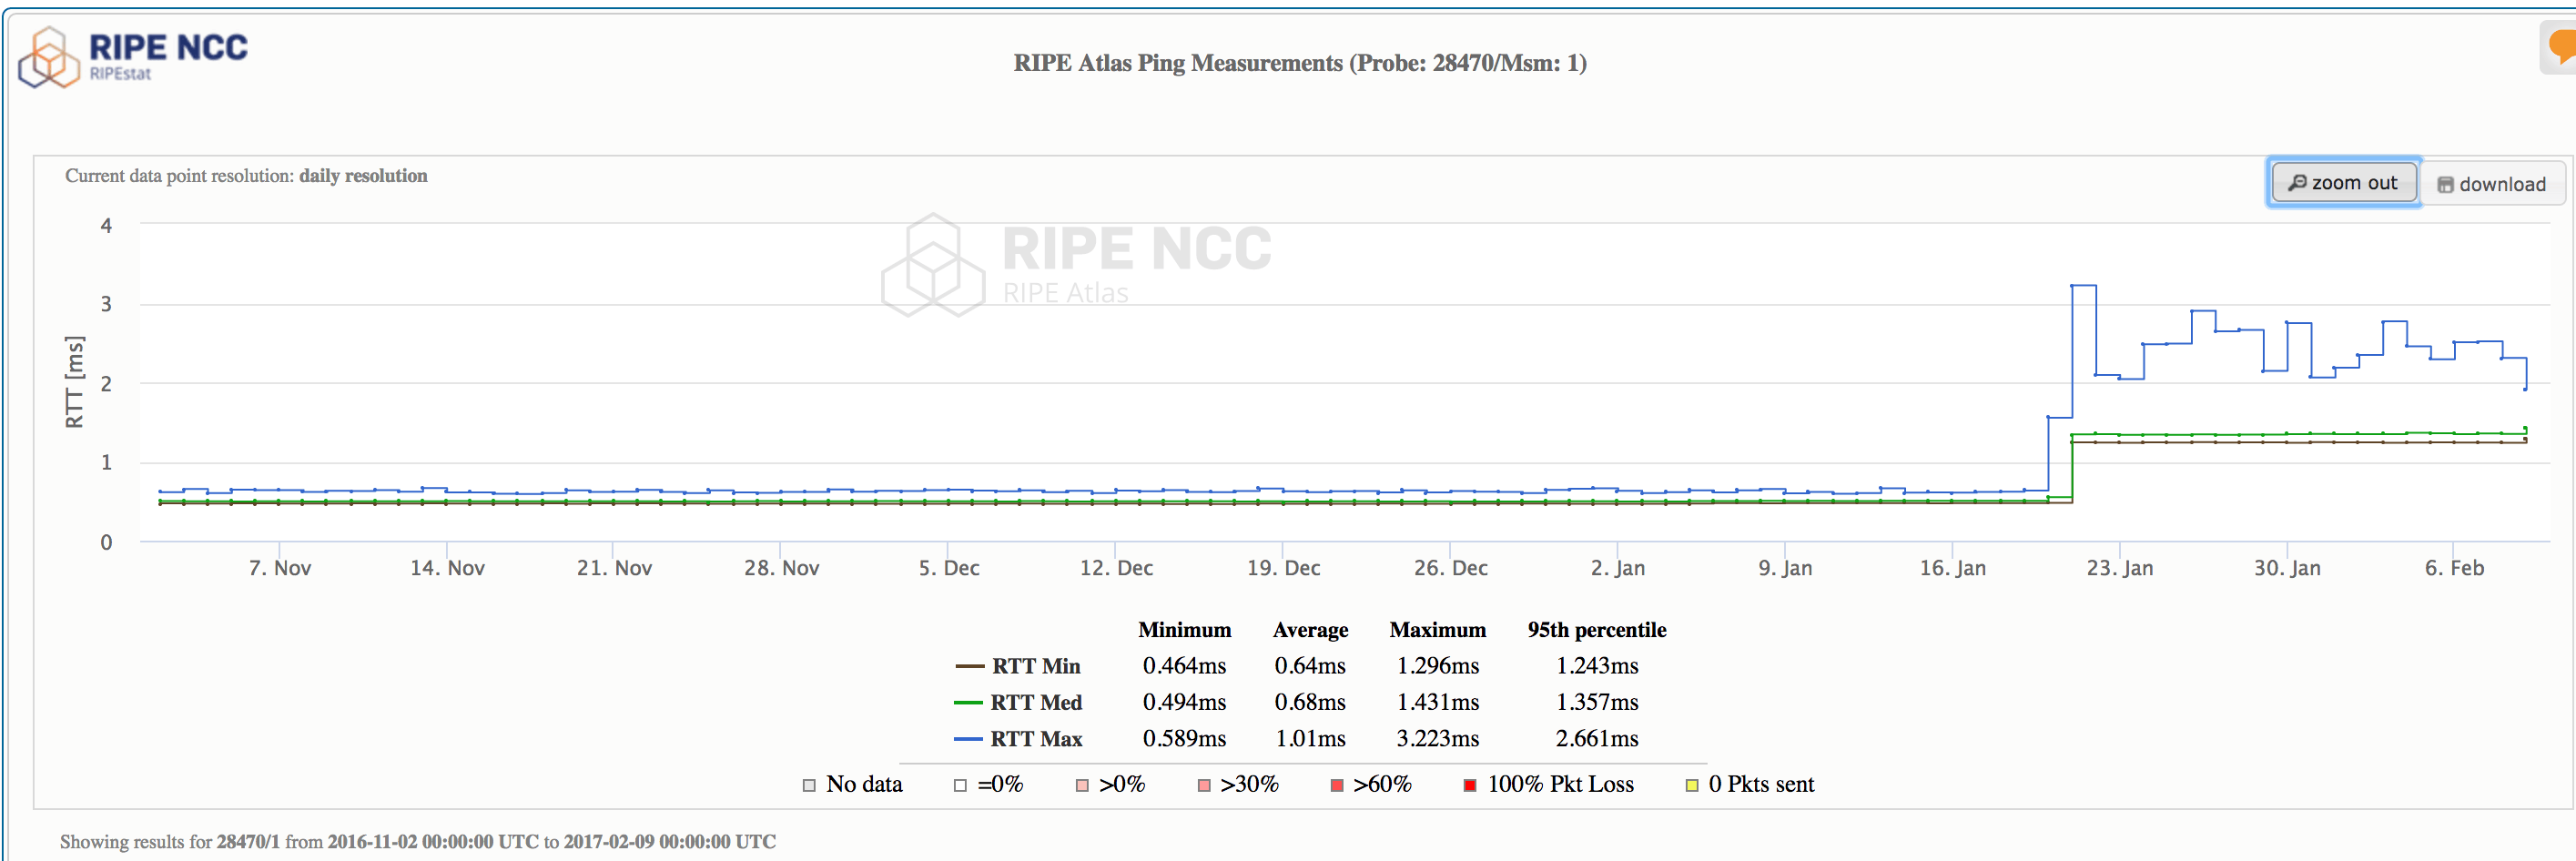Click the yellow 0 Pkts sent swatch
The height and width of the screenshot is (861, 2576).
pyautogui.click(x=1692, y=785)
